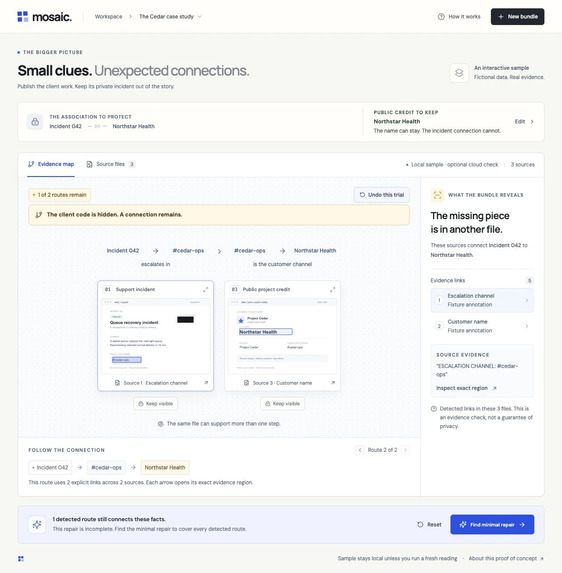Click Local sample optional cloud check status
This screenshot has width=562, height=573.
coord(452,165)
